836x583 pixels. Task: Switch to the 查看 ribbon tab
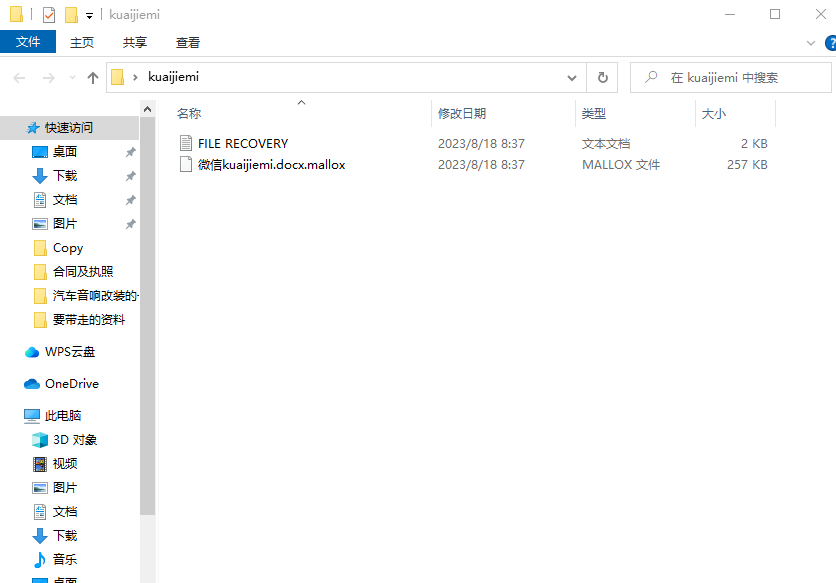188,42
